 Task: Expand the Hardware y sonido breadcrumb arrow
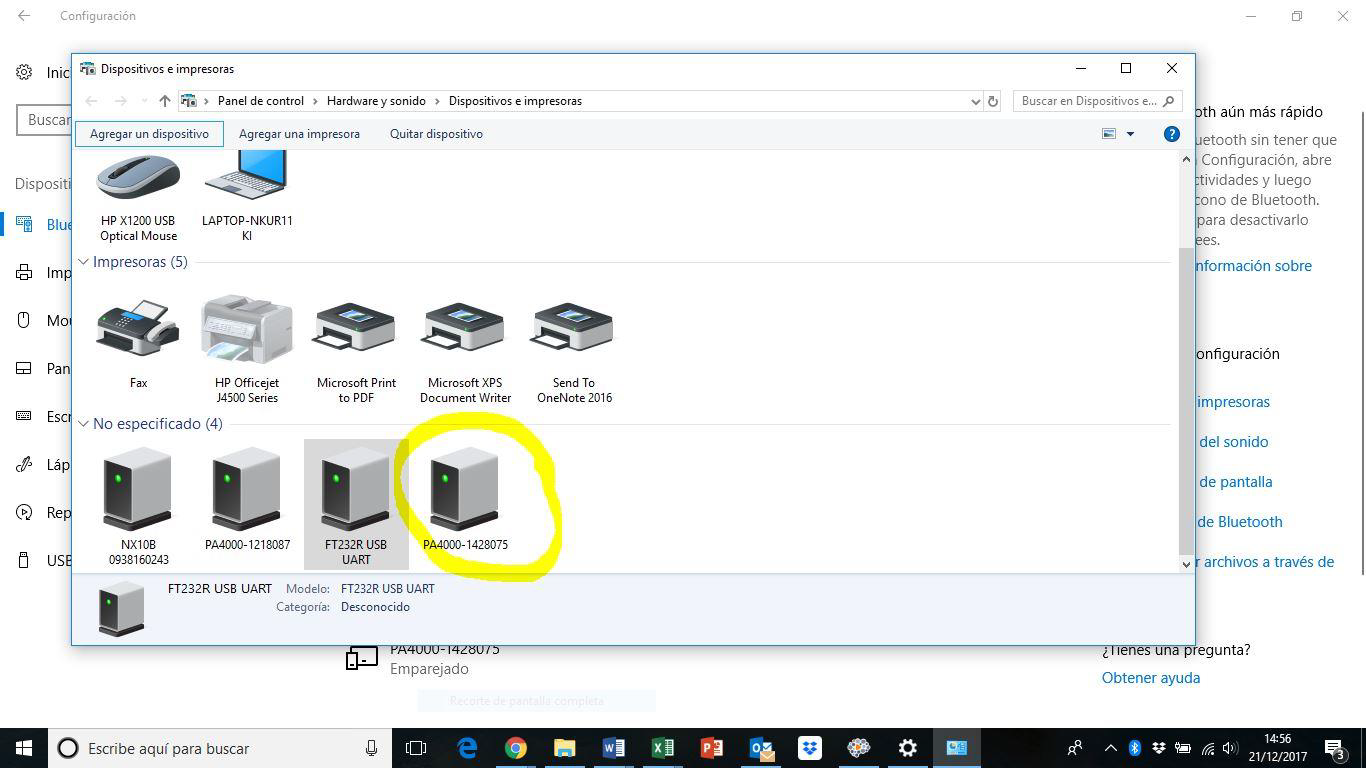436,101
